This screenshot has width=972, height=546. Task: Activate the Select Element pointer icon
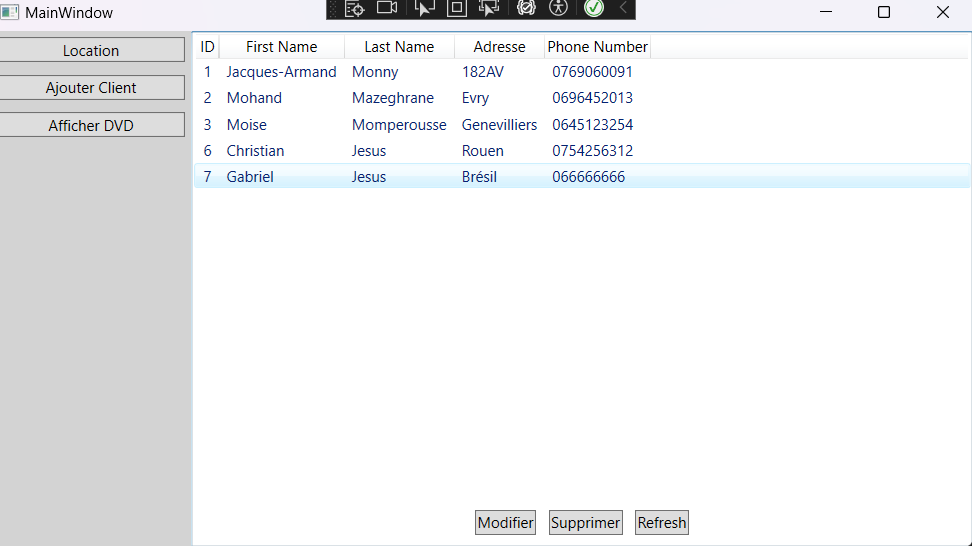tap(425, 9)
